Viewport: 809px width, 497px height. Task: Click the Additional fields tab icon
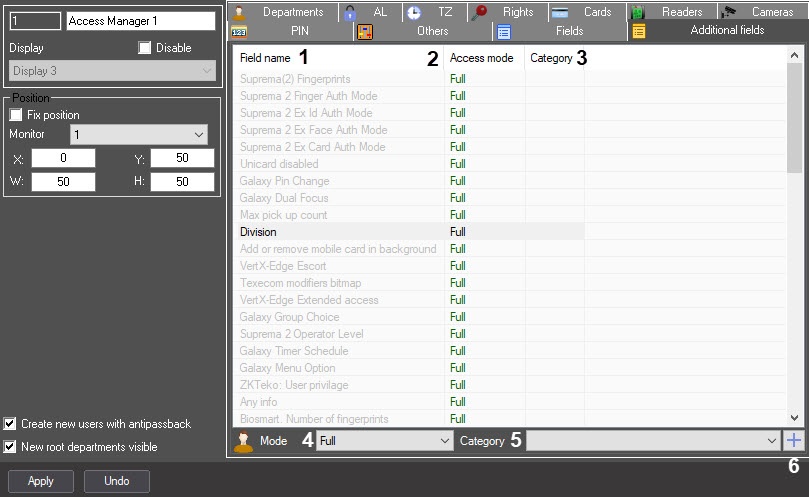[x=639, y=31]
